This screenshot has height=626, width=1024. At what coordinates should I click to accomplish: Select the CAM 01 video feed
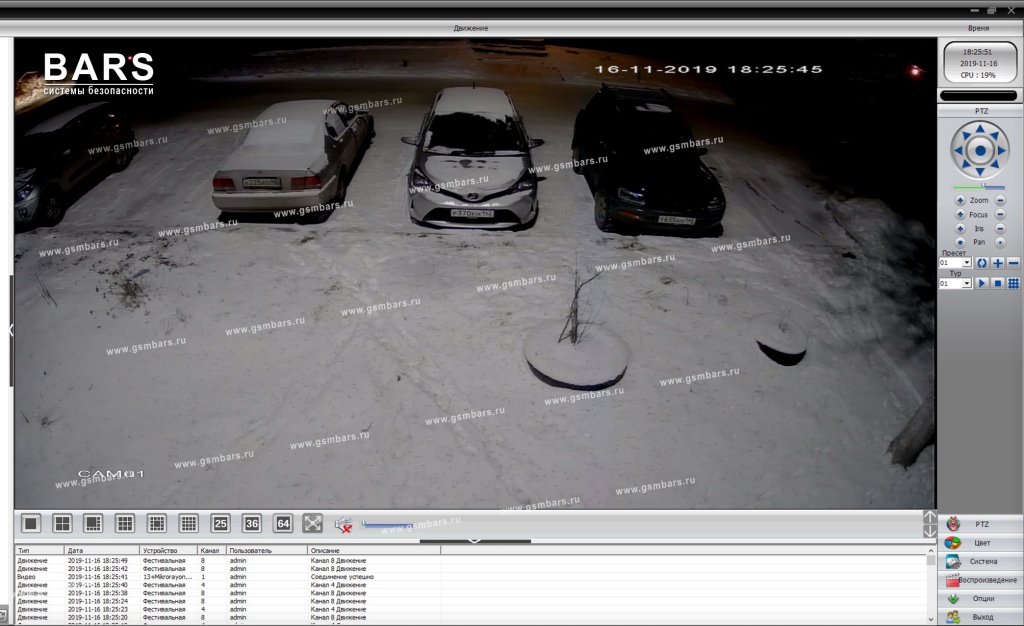point(475,273)
